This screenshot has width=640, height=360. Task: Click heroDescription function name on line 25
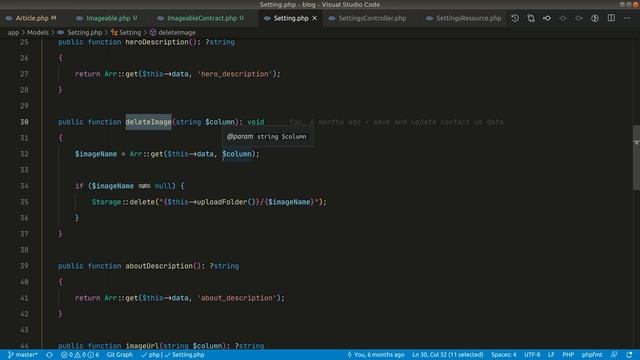(157, 42)
